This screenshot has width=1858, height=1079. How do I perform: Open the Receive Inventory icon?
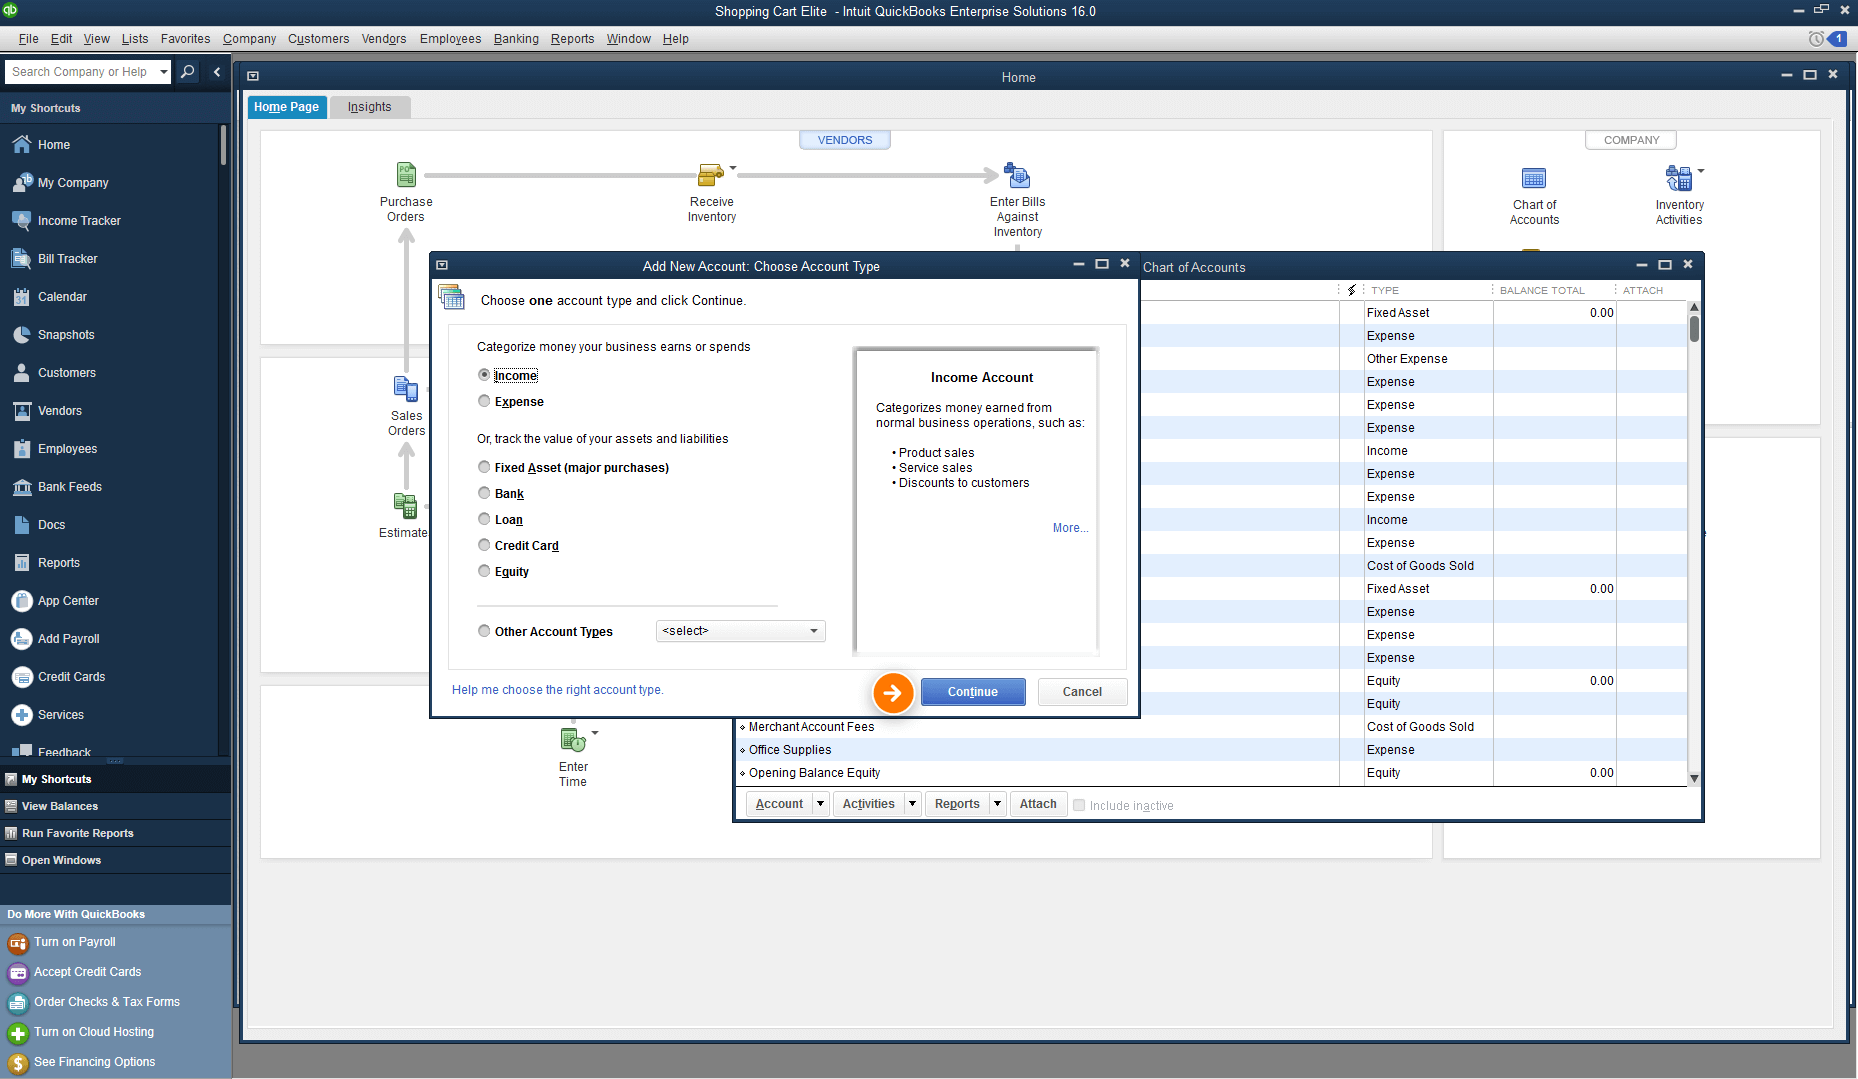pos(711,175)
